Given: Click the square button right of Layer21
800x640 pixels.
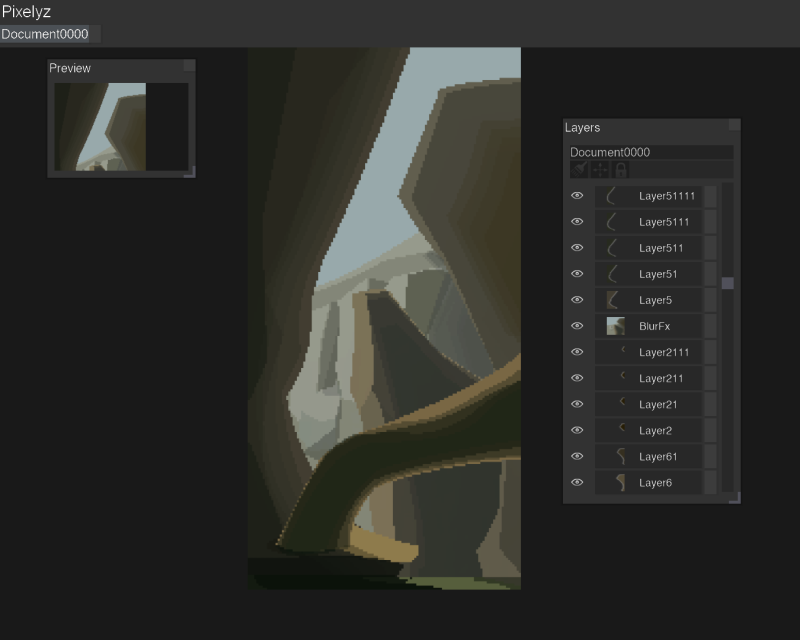Looking at the screenshot, I should pyautogui.click(x=710, y=404).
